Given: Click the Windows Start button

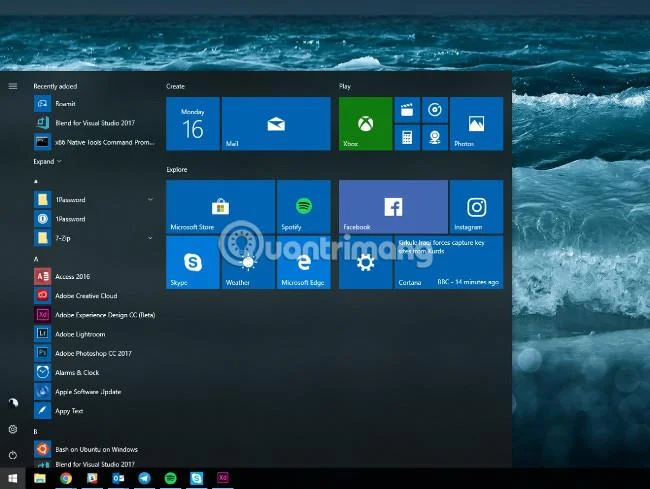Looking at the screenshot, I should coord(12,479).
